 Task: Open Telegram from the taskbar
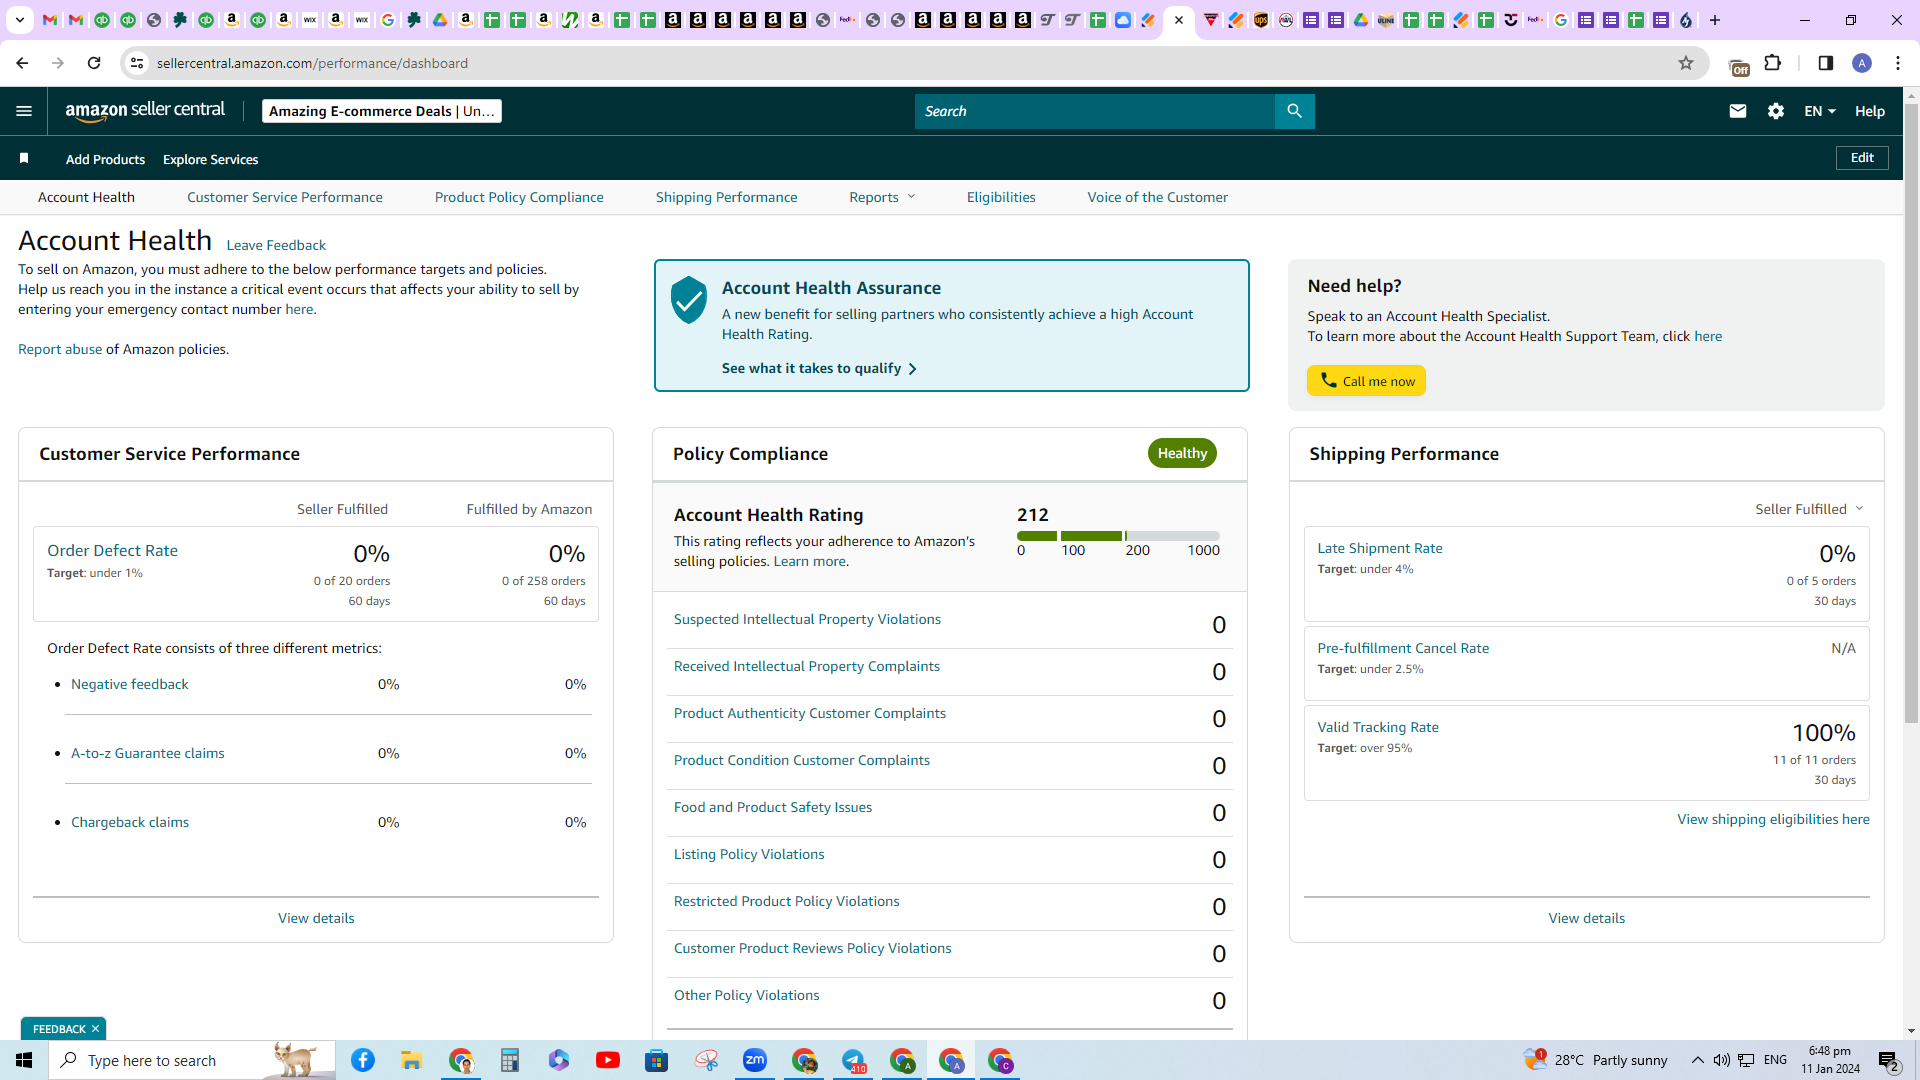coord(853,1060)
